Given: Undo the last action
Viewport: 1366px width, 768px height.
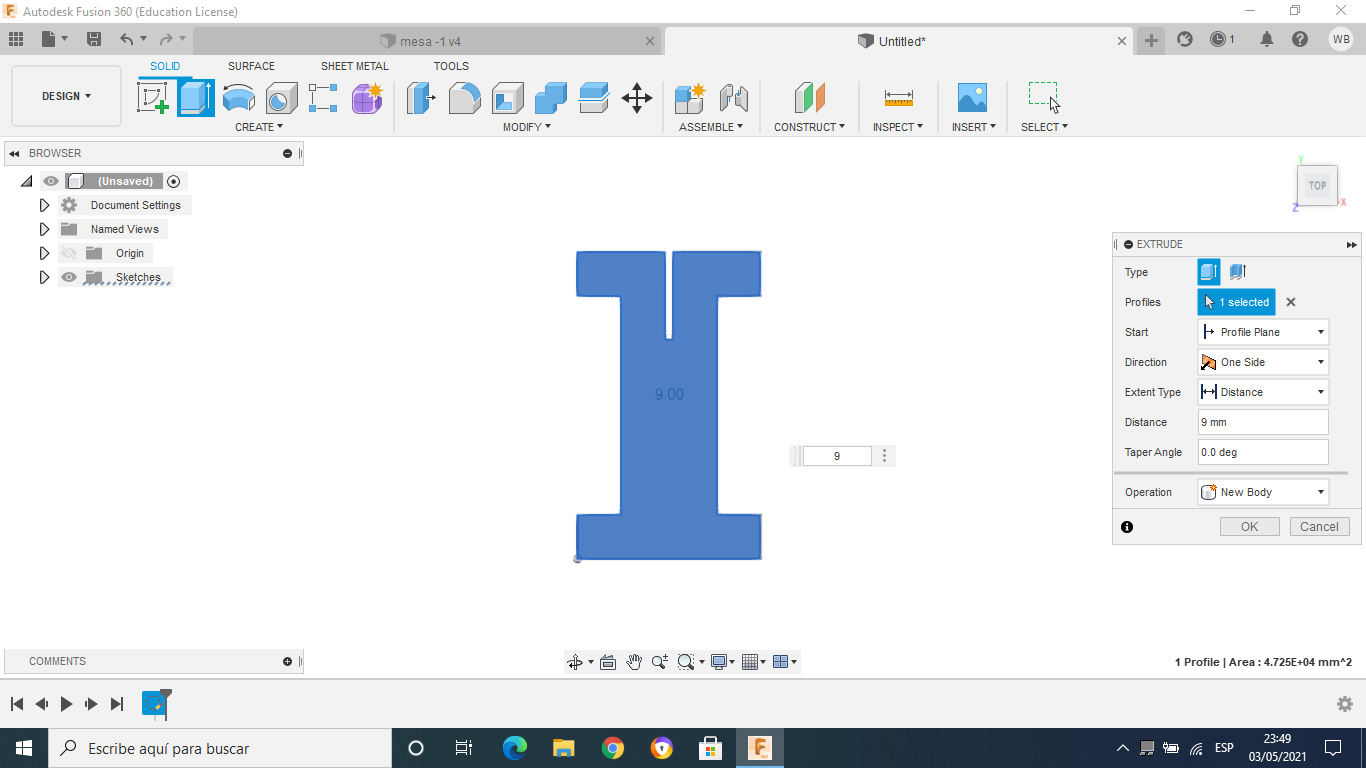Looking at the screenshot, I should (x=126, y=39).
